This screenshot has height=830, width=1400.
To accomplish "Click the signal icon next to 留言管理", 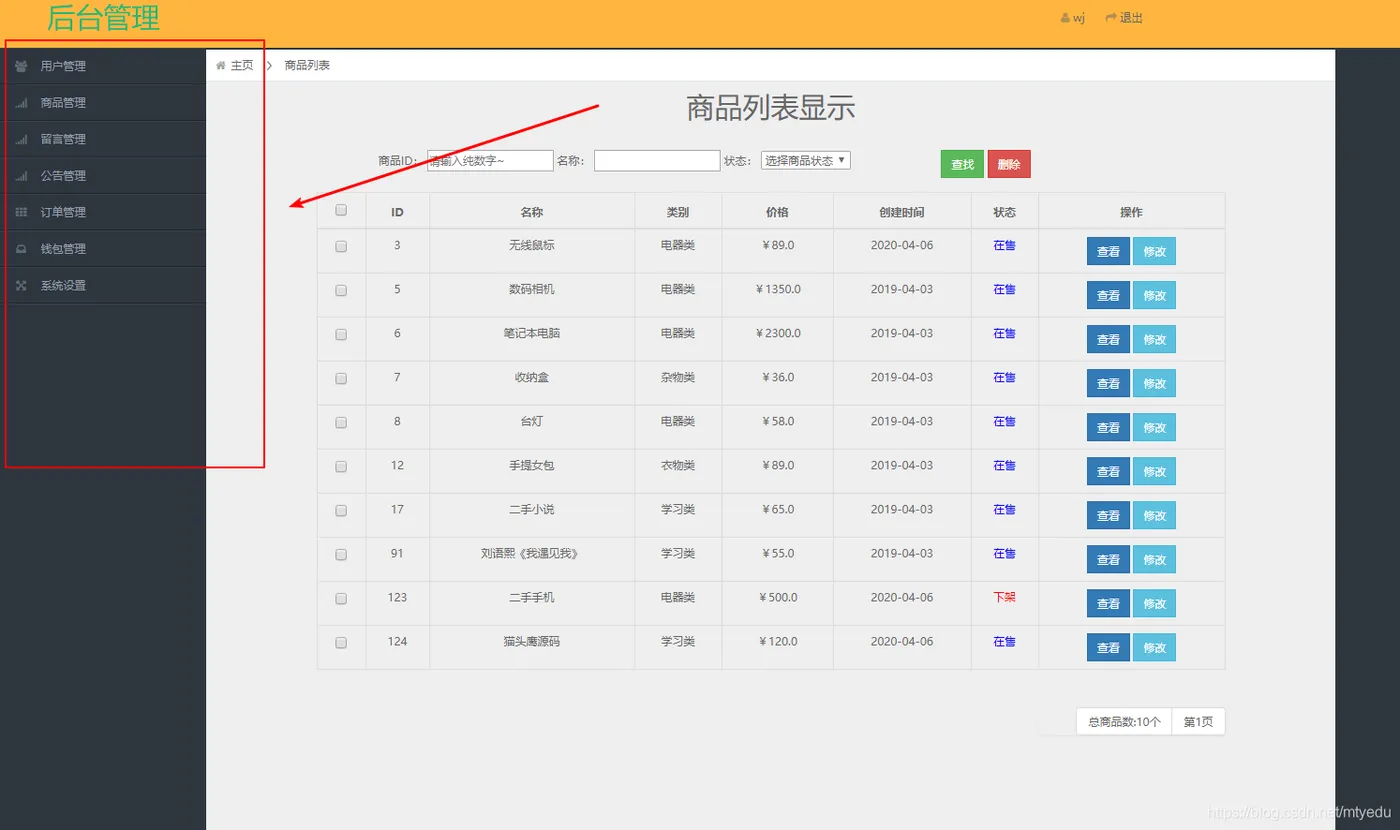I will pos(21,139).
